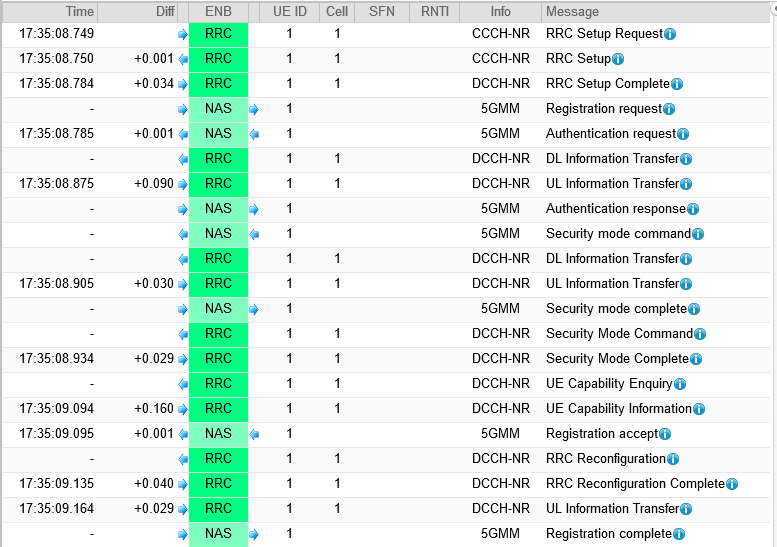Click the Message column header
Screen dimensions: 777x547
click(656, 12)
